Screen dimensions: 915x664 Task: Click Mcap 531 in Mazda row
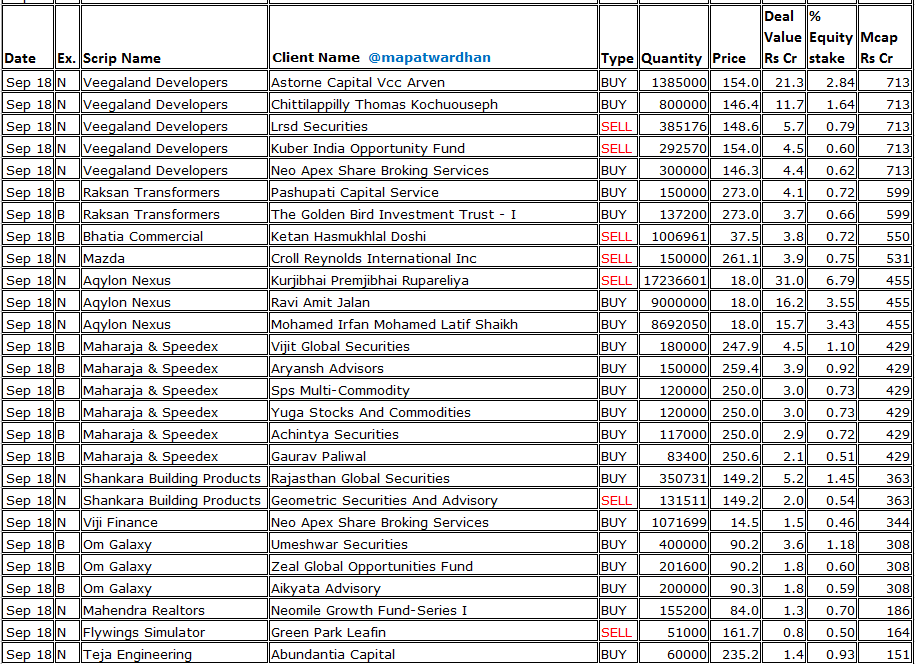pos(897,258)
